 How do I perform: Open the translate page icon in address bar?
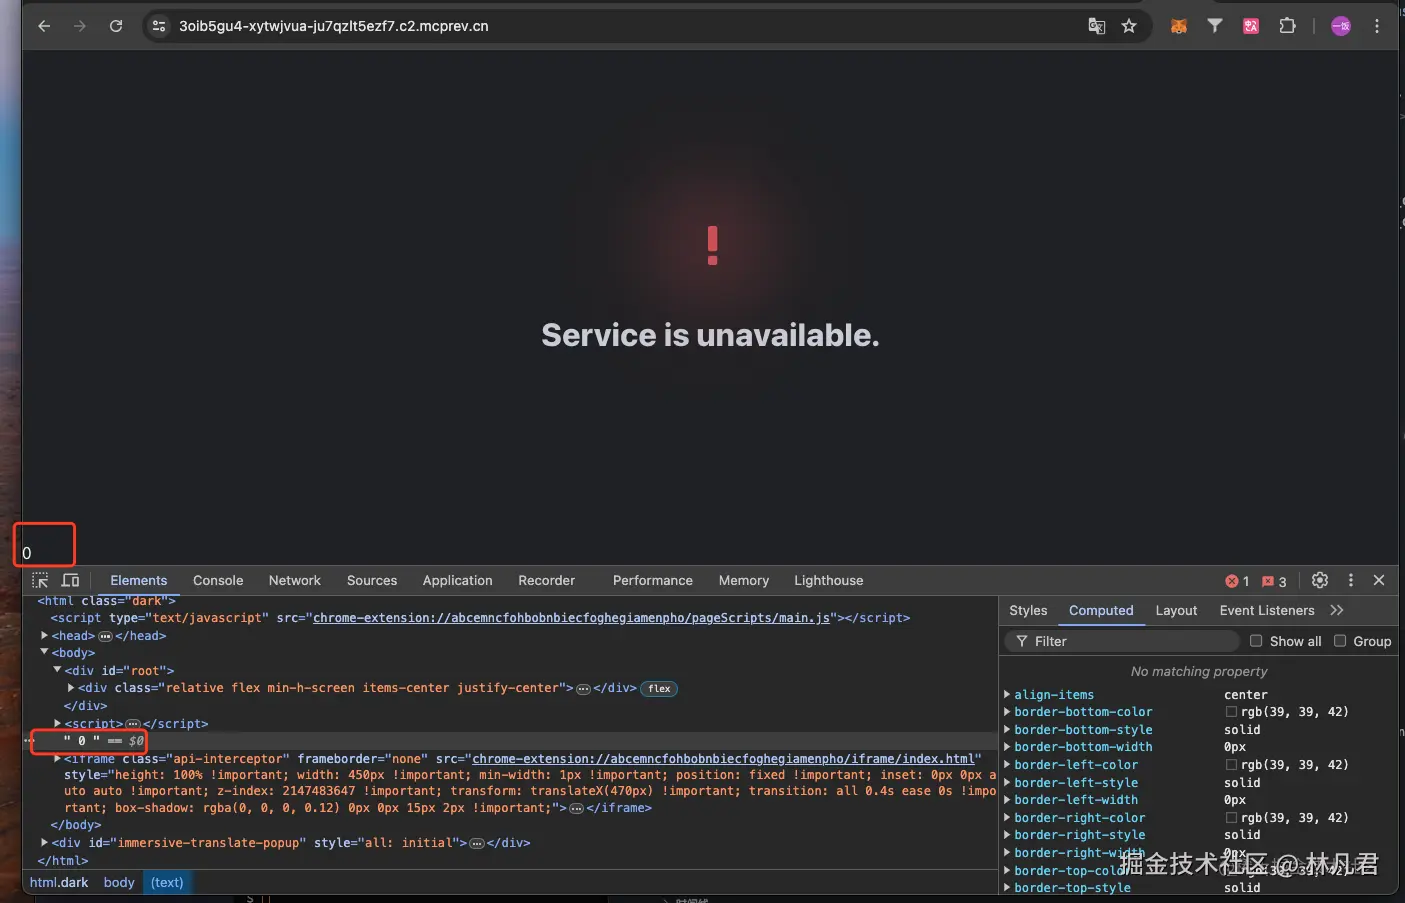(1097, 26)
